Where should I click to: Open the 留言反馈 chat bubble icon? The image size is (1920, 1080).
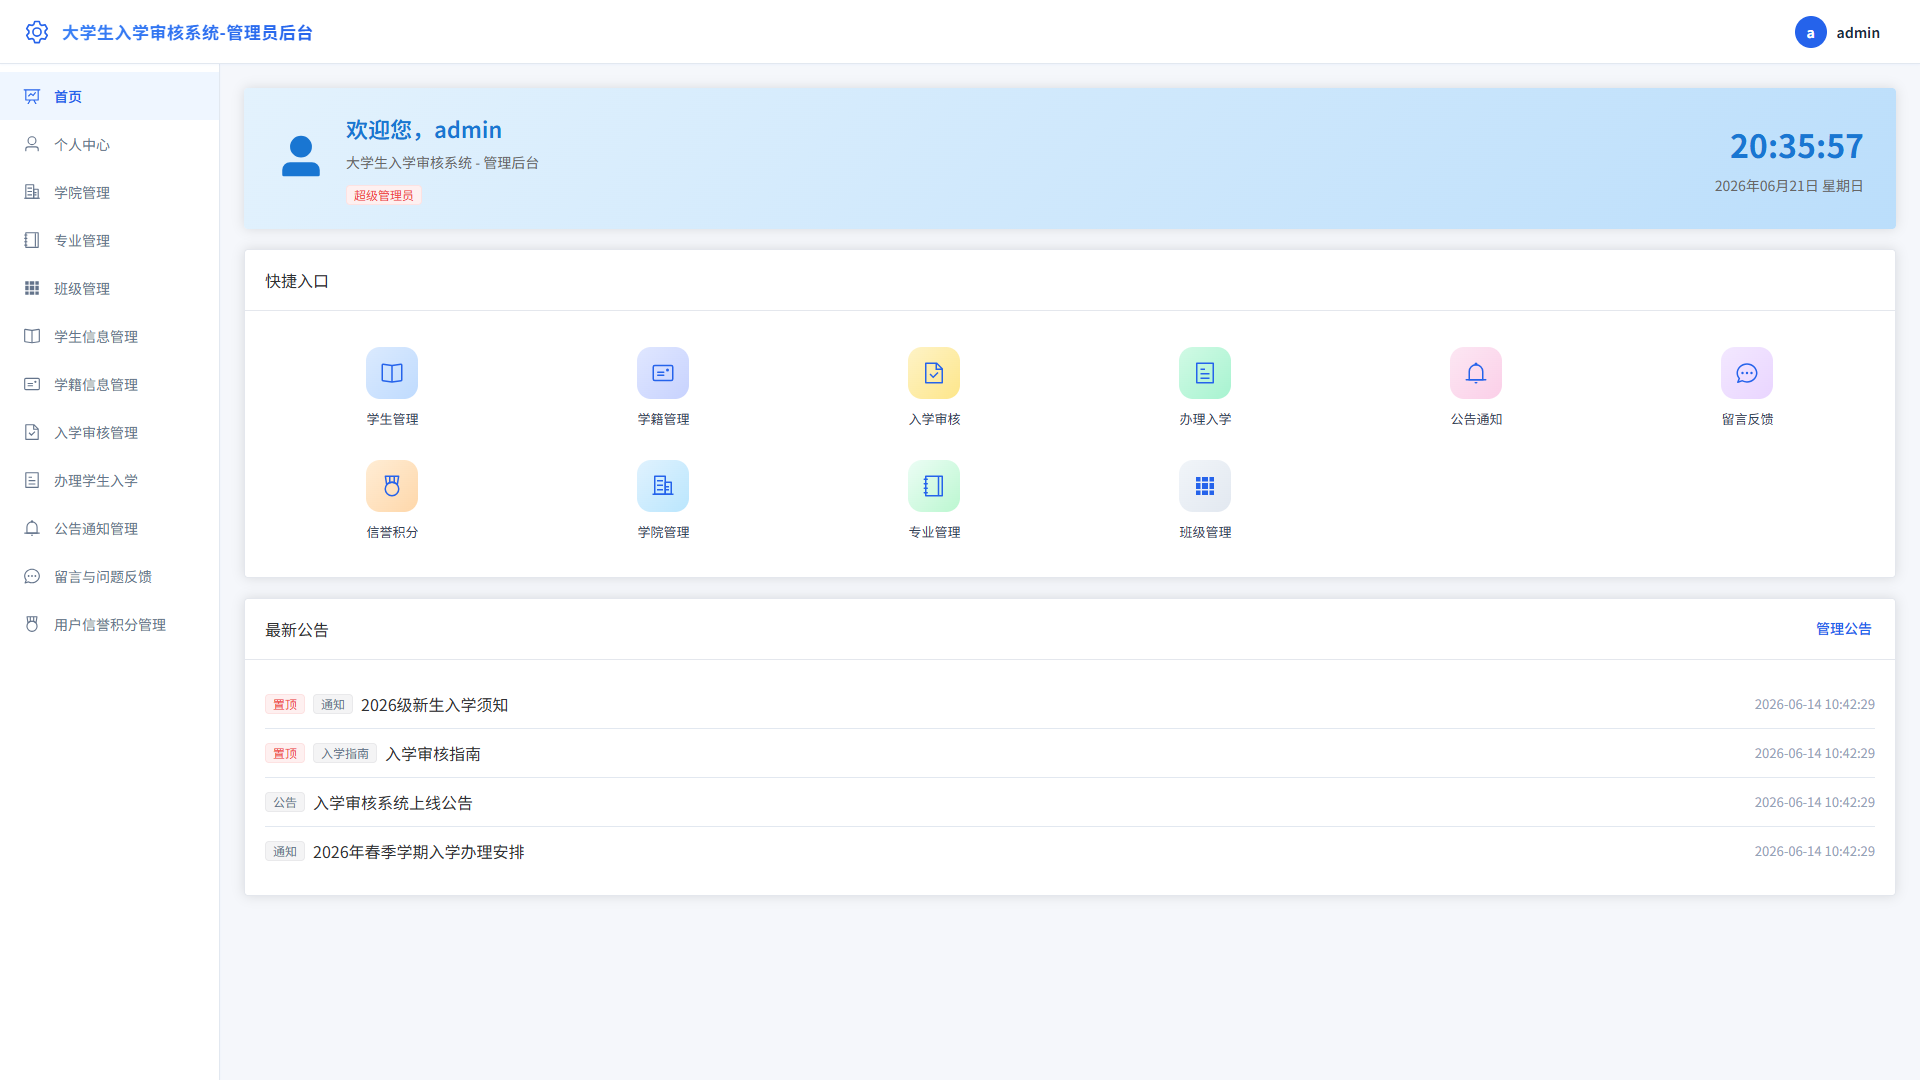pyautogui.click(x=1747, y=373)
